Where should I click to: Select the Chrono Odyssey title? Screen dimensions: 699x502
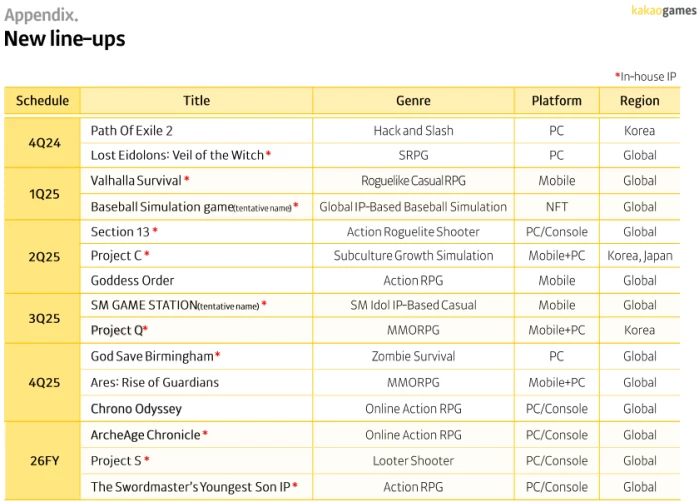tap(136, 409)
